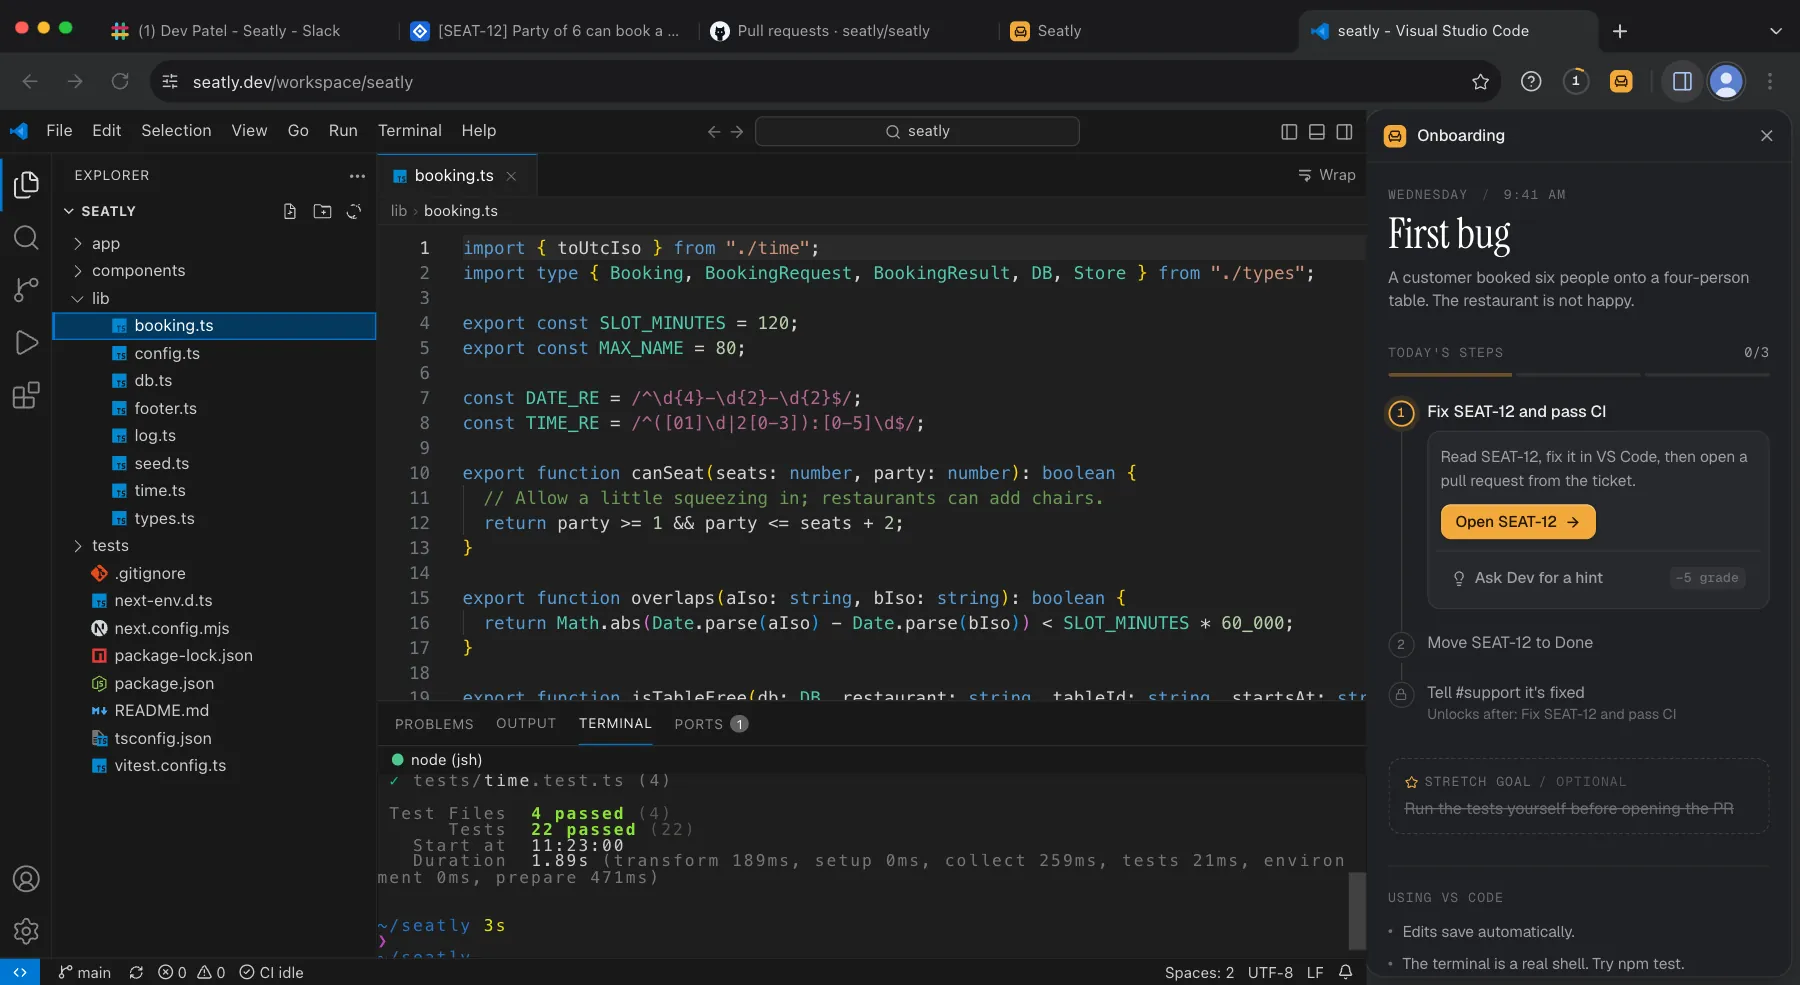
Task: Bookmark this page with the star icon
Action: click(x=1481, y=82)
